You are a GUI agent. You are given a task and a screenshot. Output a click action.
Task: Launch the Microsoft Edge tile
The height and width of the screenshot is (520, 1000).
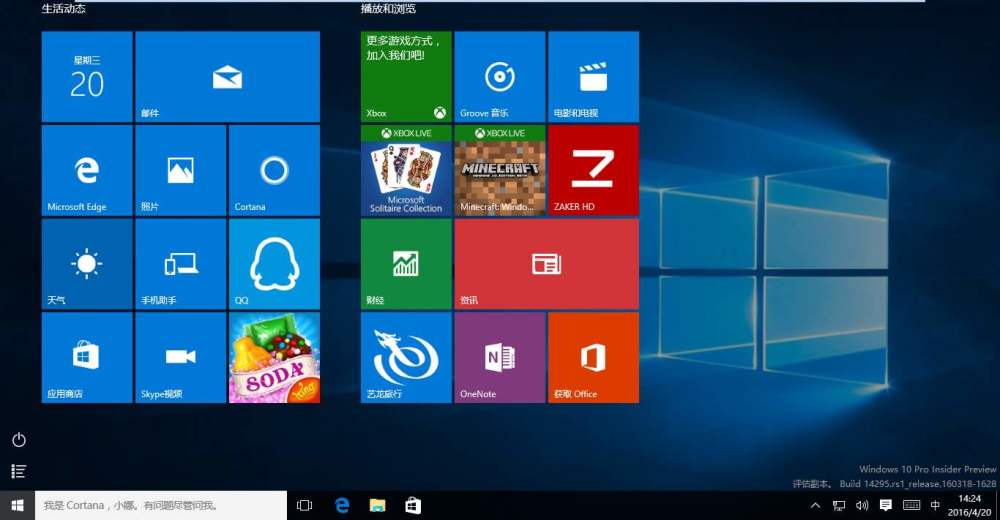[x=87, y=170]
